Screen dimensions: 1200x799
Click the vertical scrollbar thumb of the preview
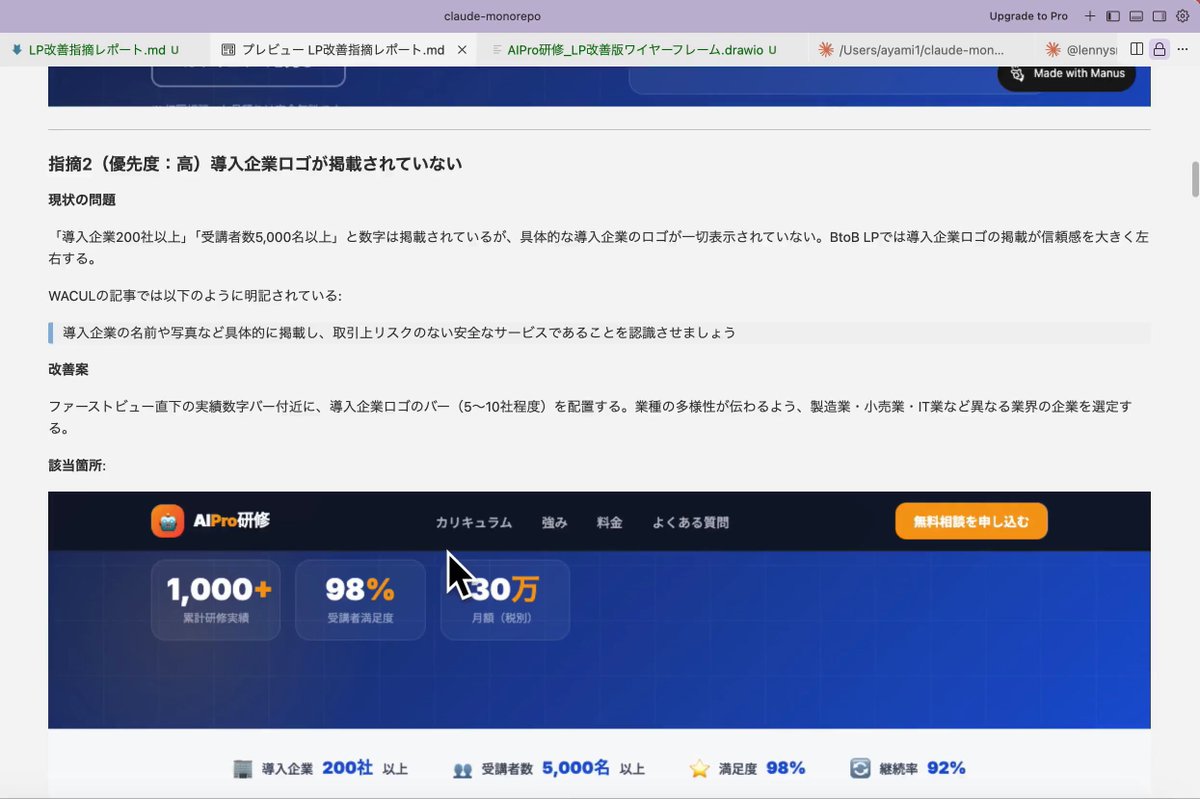tap(1194, 179)
